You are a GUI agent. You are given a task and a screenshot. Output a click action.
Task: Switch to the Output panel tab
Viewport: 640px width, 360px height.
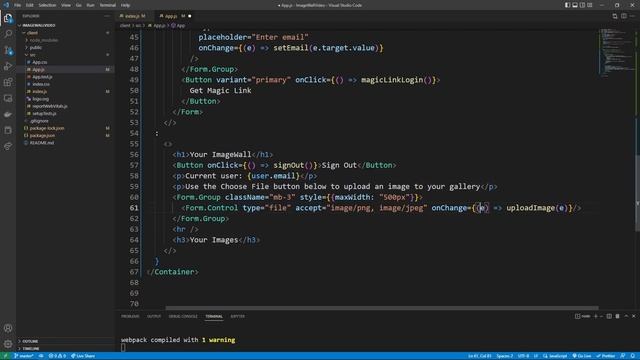(154, 316)
